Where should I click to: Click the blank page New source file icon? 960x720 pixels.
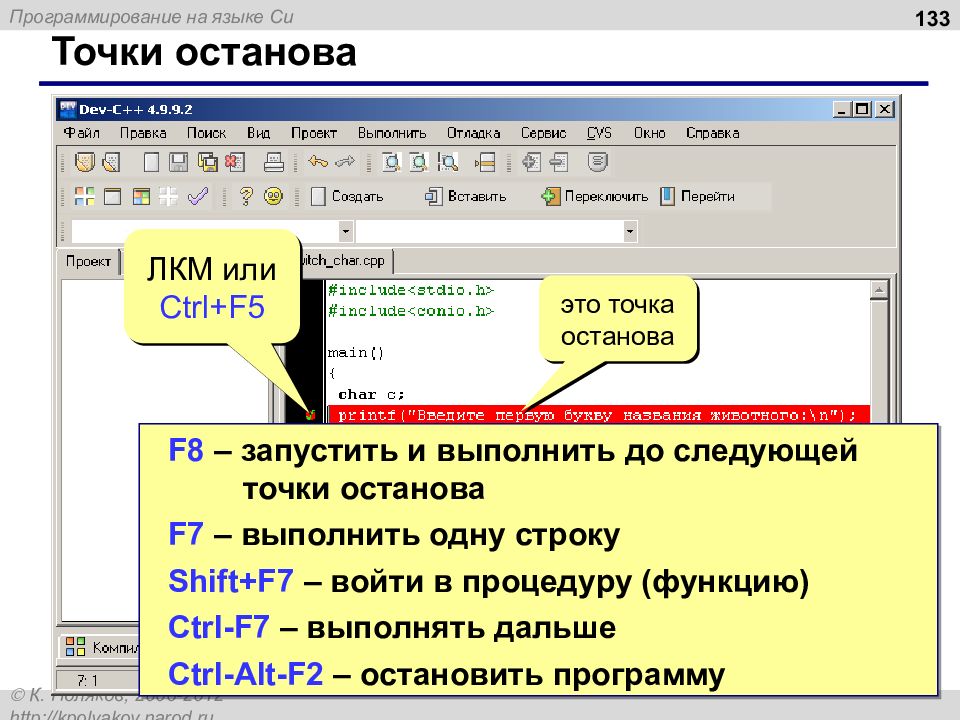[151, 162]
